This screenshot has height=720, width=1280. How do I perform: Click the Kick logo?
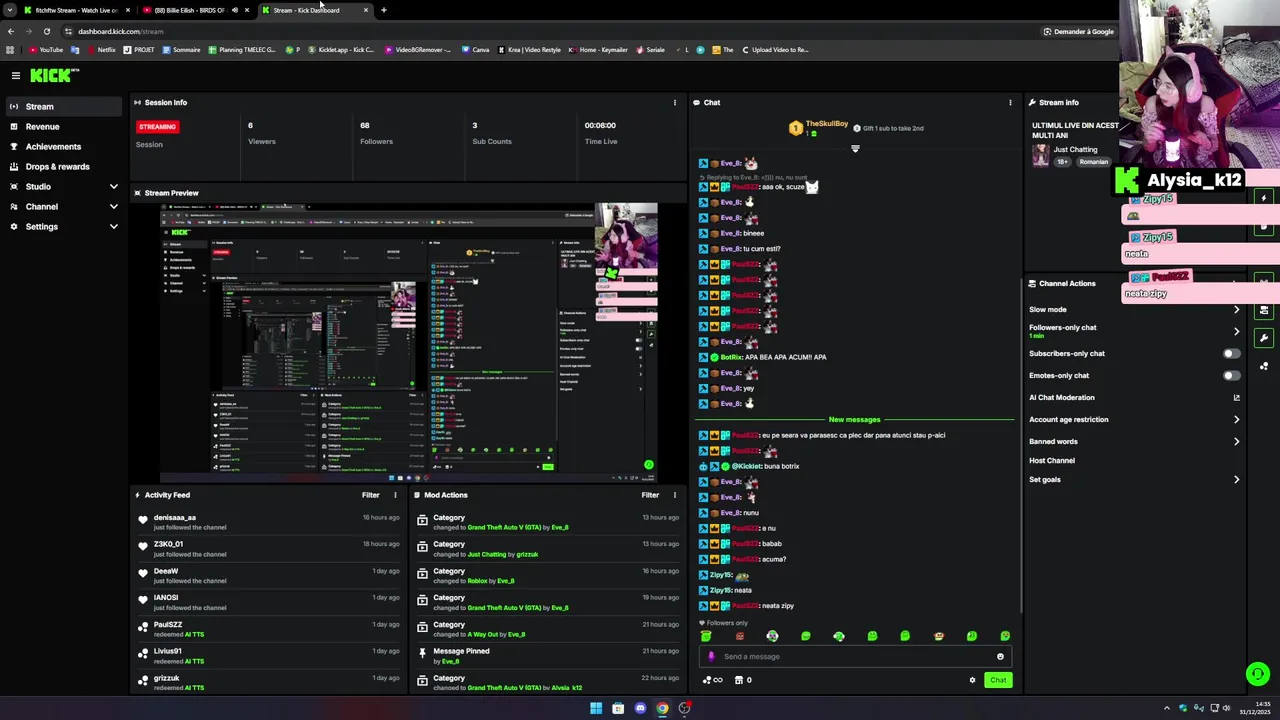click(x=53, y=75)
